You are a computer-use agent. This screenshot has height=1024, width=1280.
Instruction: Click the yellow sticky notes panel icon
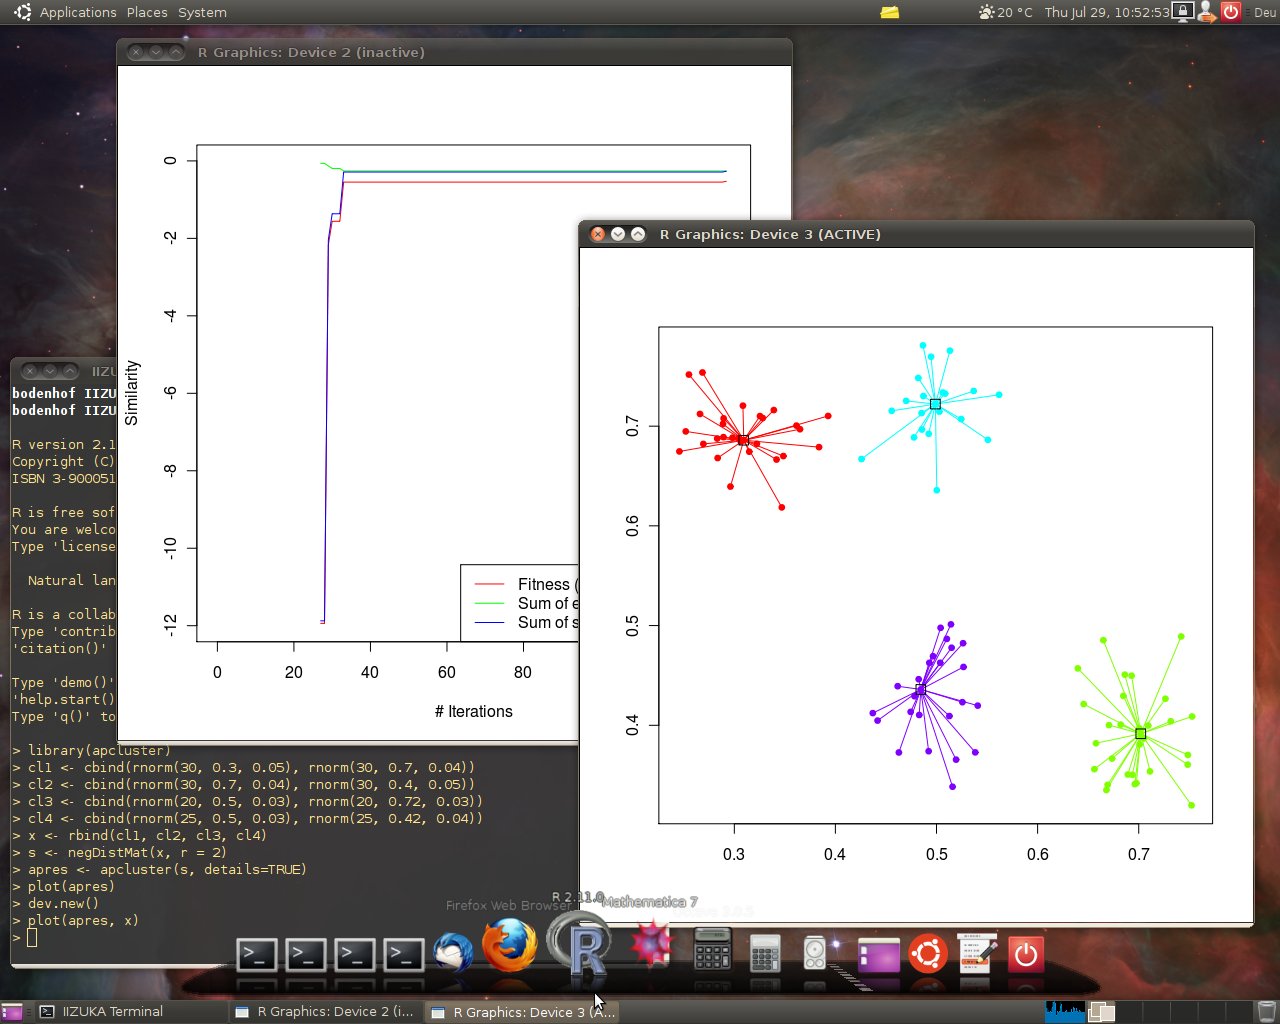pyautogui.click(x=889, y=12)
